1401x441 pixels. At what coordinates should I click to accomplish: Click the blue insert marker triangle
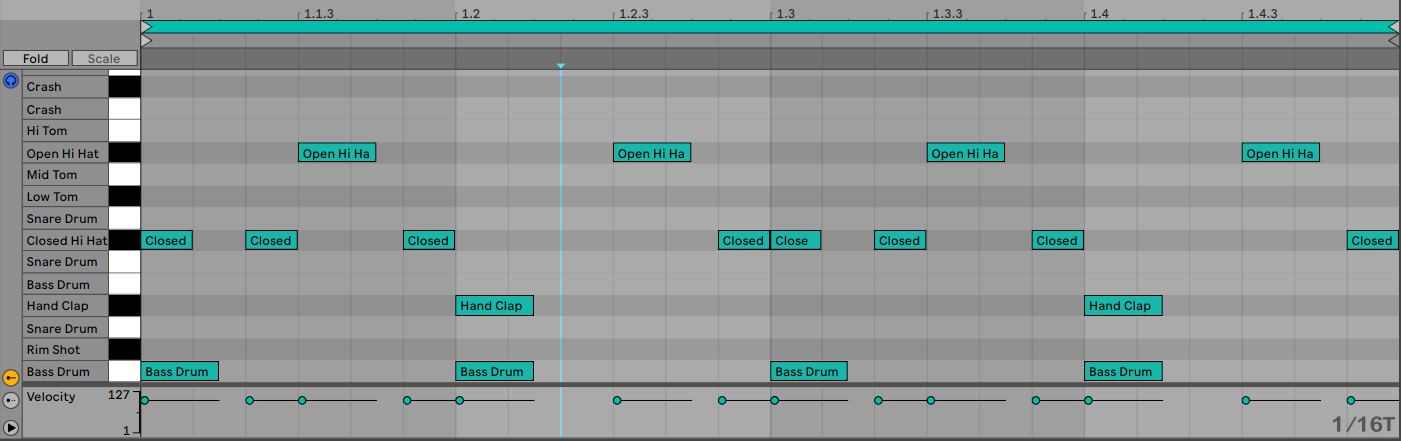(x=561, y=66)
